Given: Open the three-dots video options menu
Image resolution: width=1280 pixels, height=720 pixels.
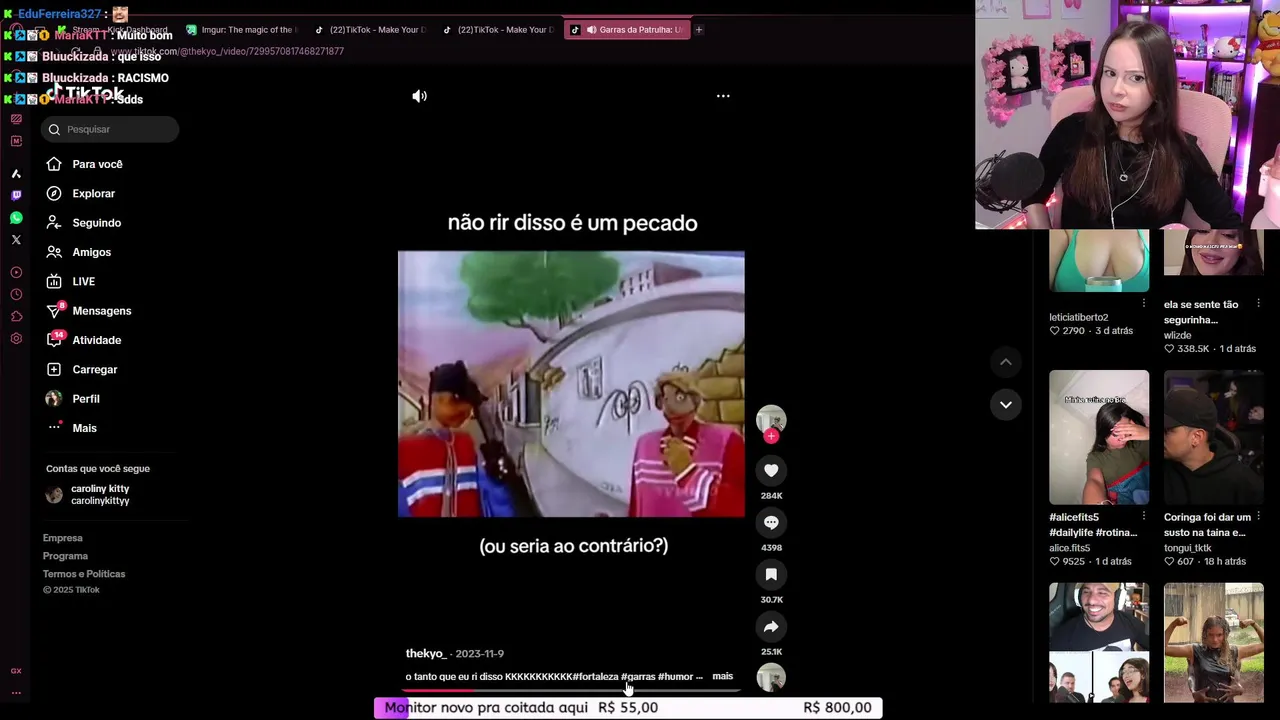Looking at the screenshot, I should [x=723, y=96].
